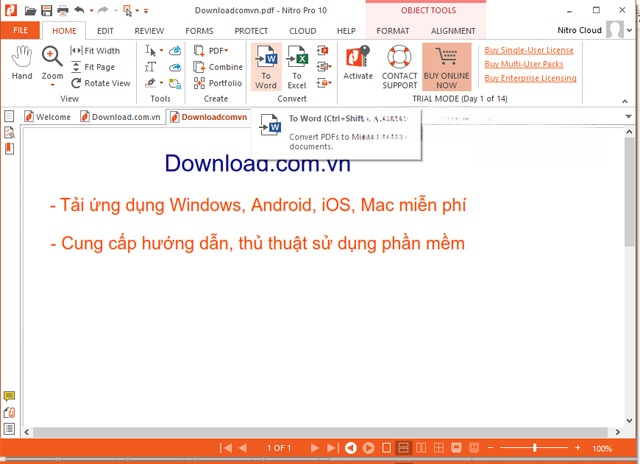This screenshot has height=464, width=640.
Task: Click the To Excel convert button
Action: 297,67
